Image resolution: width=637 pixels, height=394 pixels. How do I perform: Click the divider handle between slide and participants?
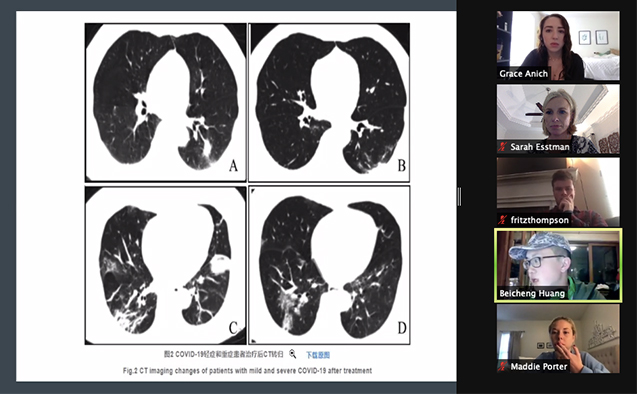click(459, 197)
